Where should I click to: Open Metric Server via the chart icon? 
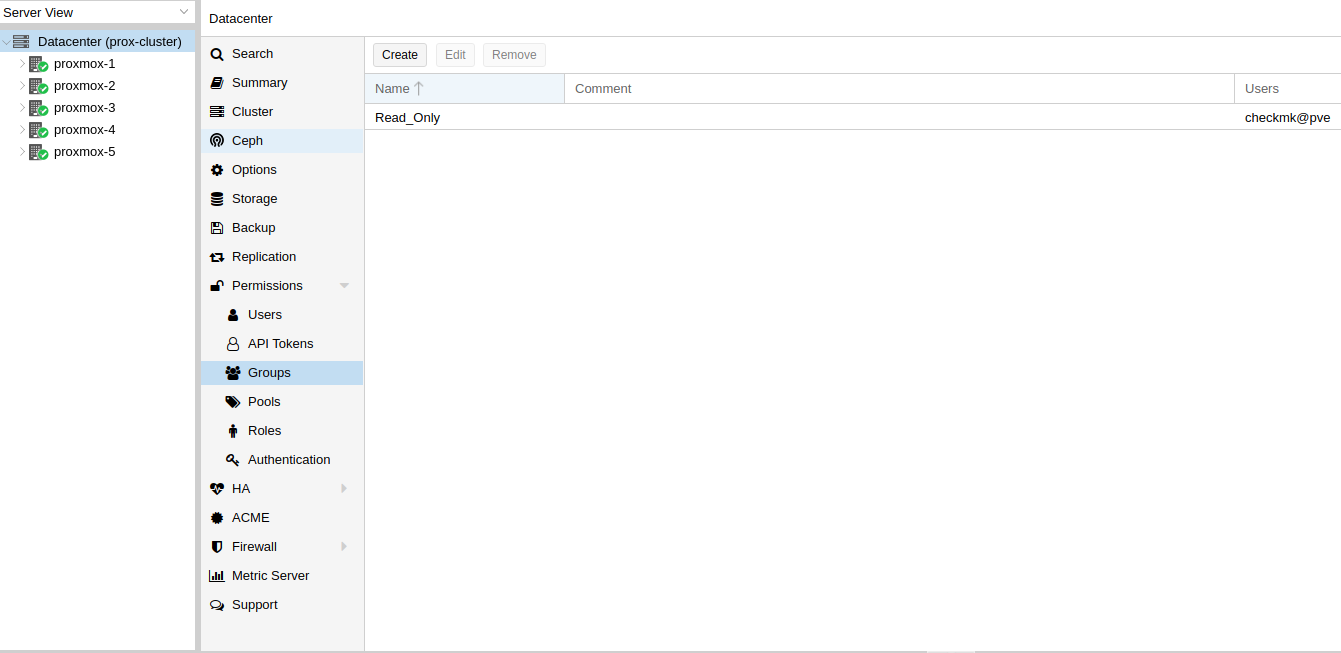(x=216, y=575)
